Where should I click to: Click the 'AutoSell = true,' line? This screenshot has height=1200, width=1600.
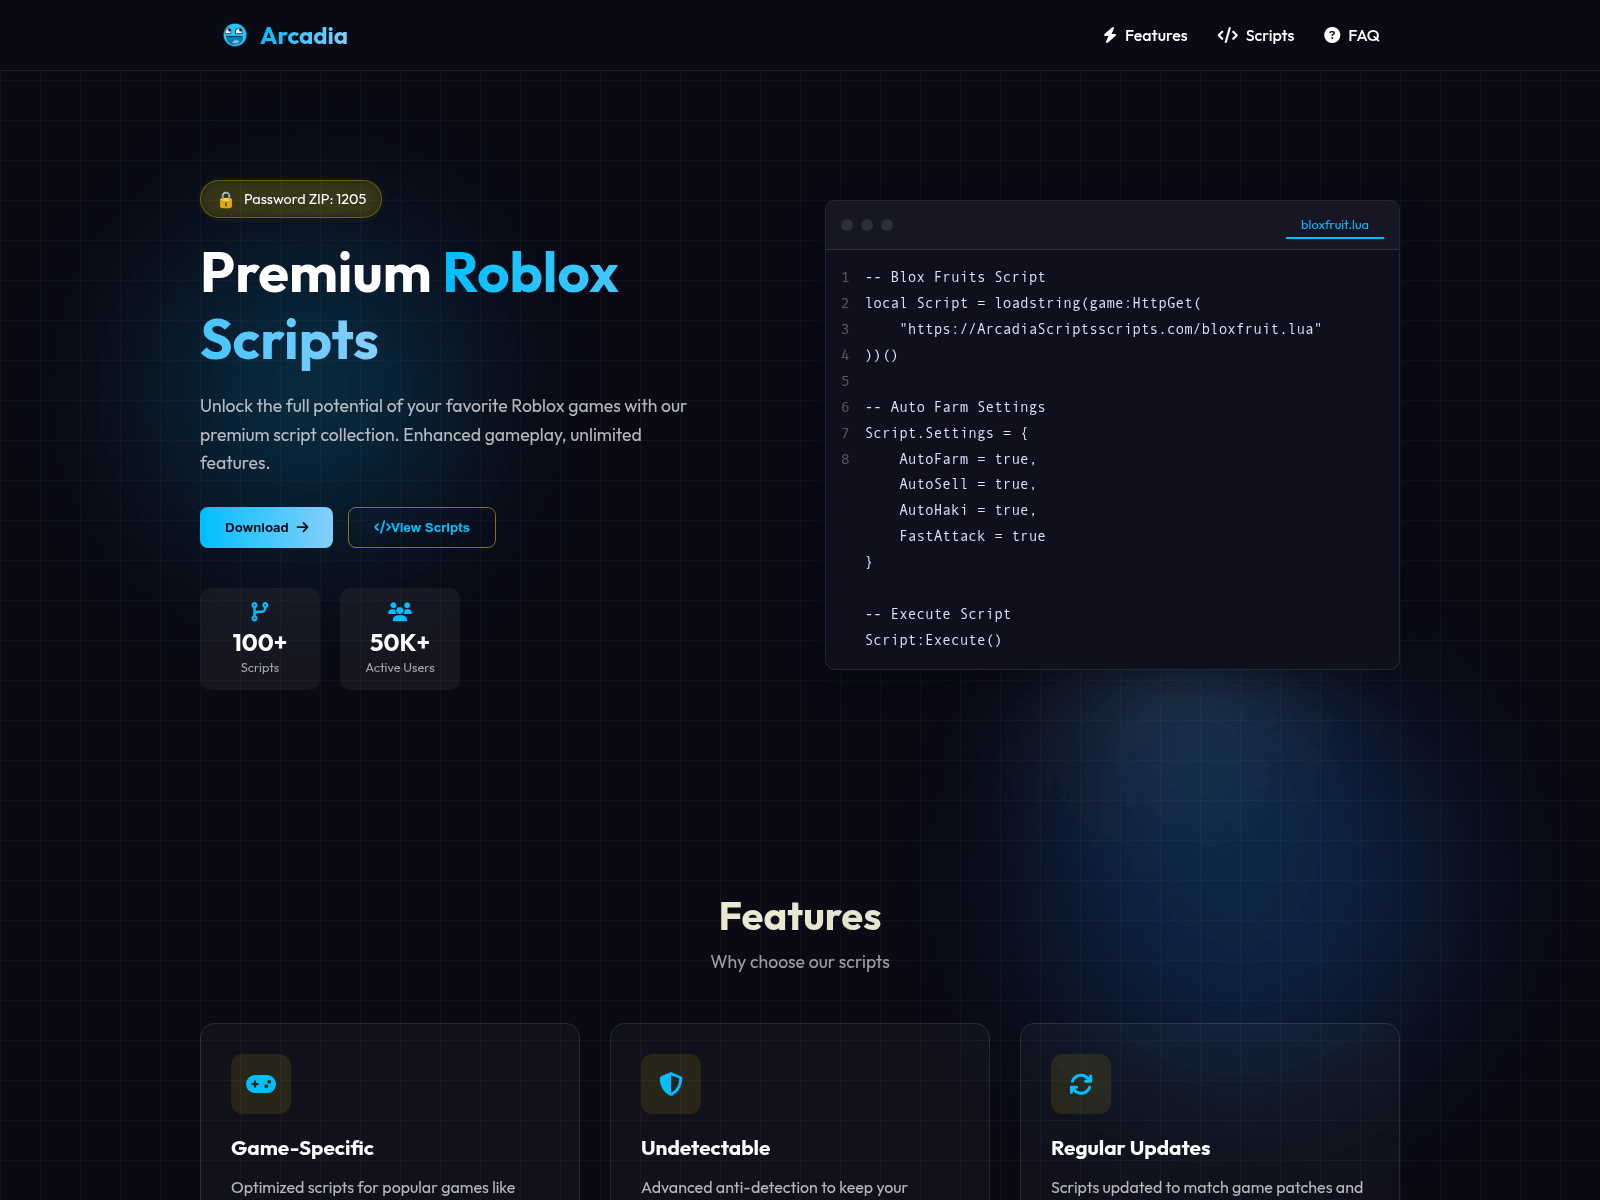coord(968,484)
